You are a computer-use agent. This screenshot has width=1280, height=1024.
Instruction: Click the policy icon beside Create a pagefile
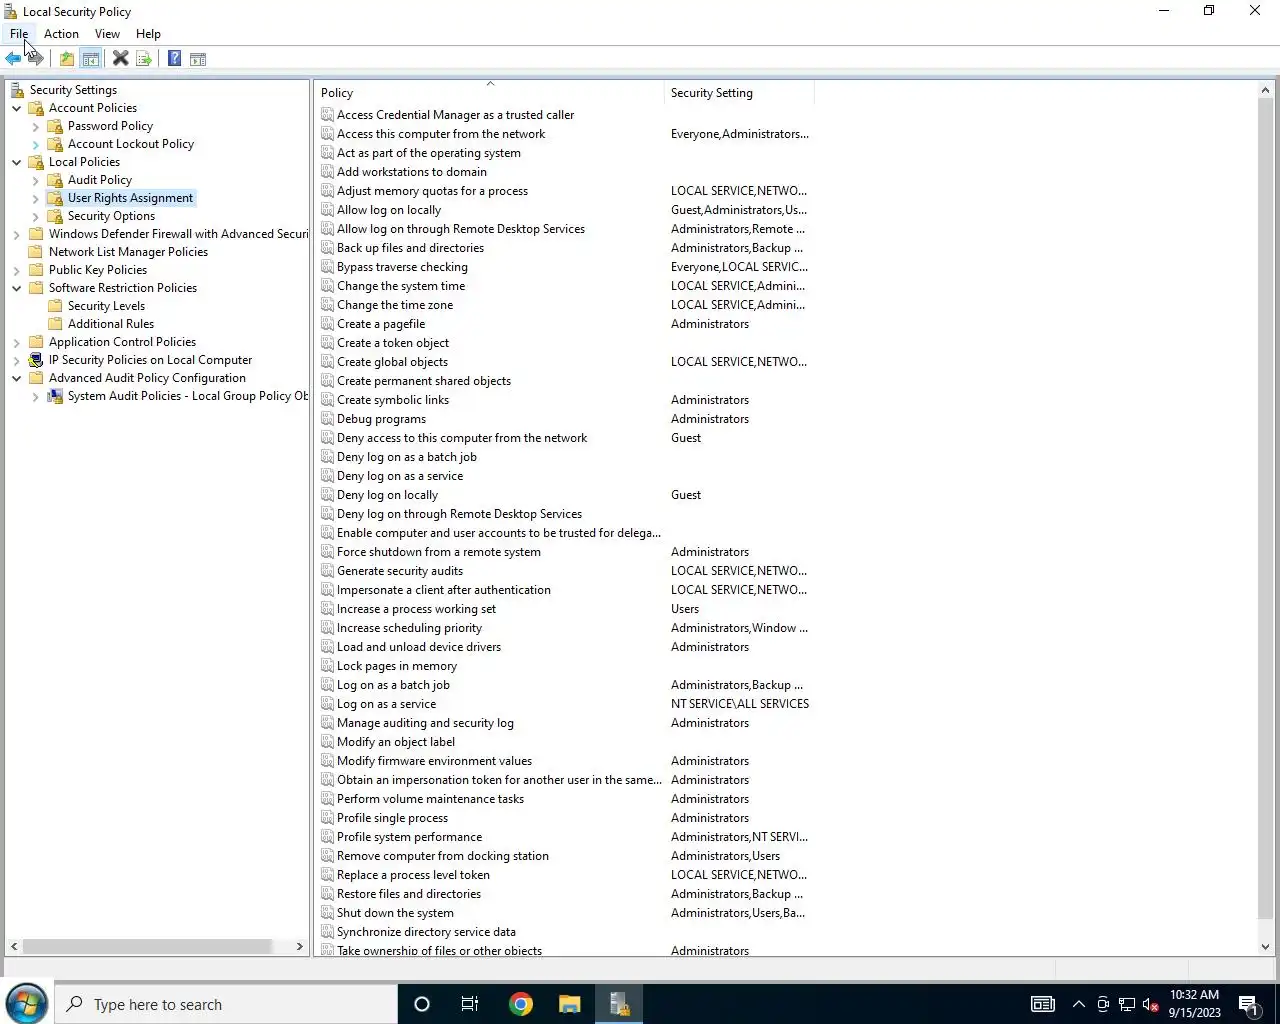pyautogui.click(x=327, y=324)
